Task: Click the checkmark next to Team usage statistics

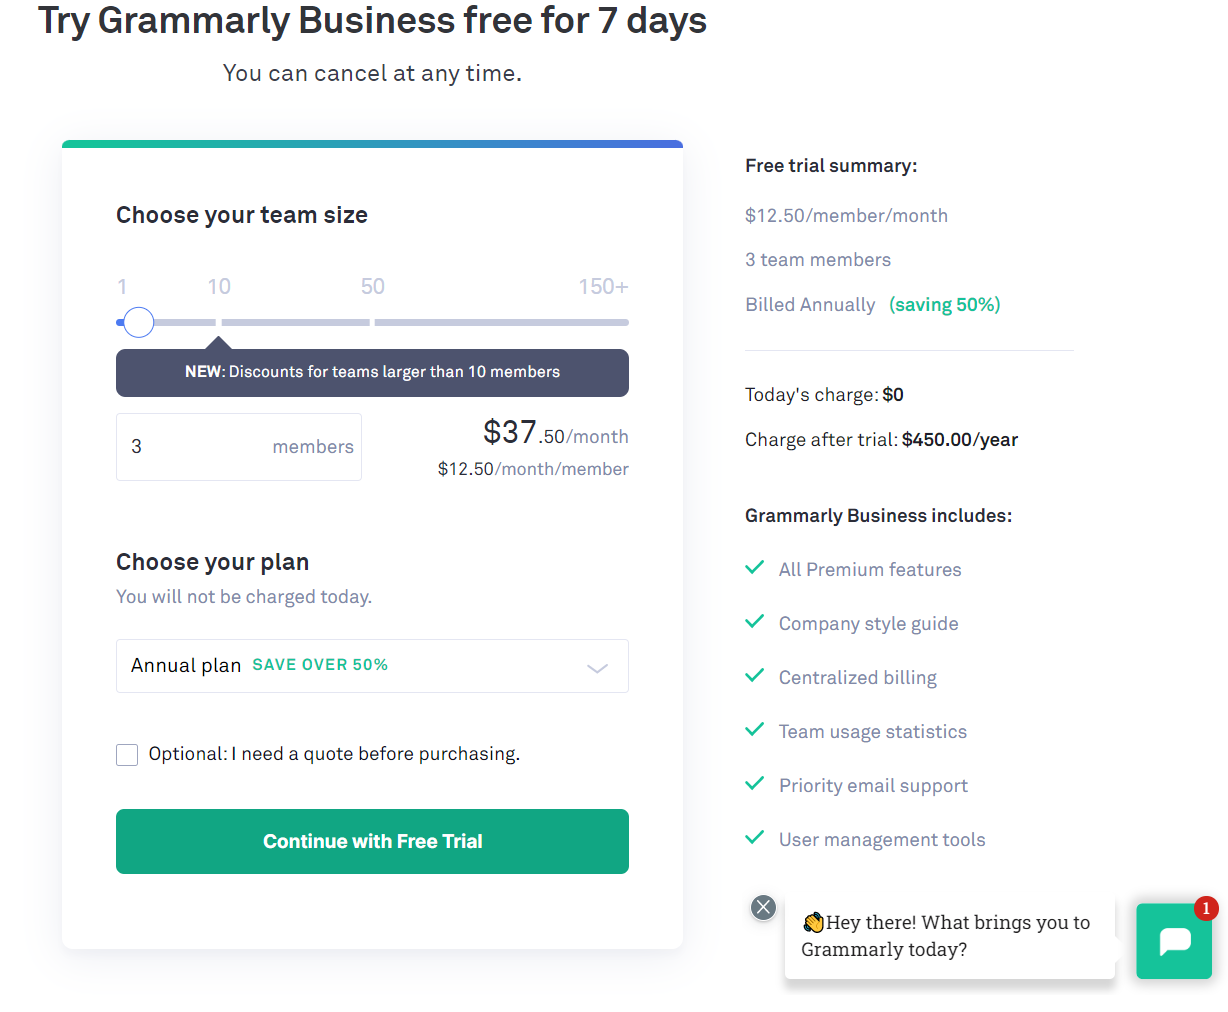Action: point(755,730)
